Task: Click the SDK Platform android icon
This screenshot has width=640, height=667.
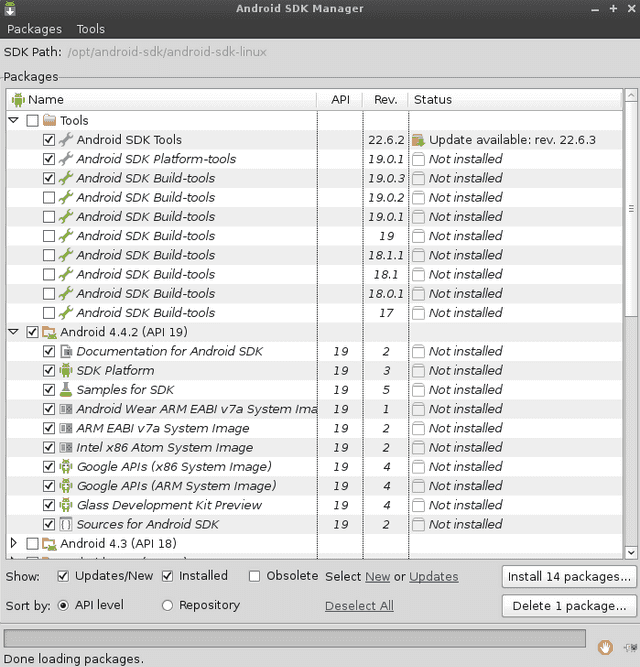Action: [x=65, y=371]
